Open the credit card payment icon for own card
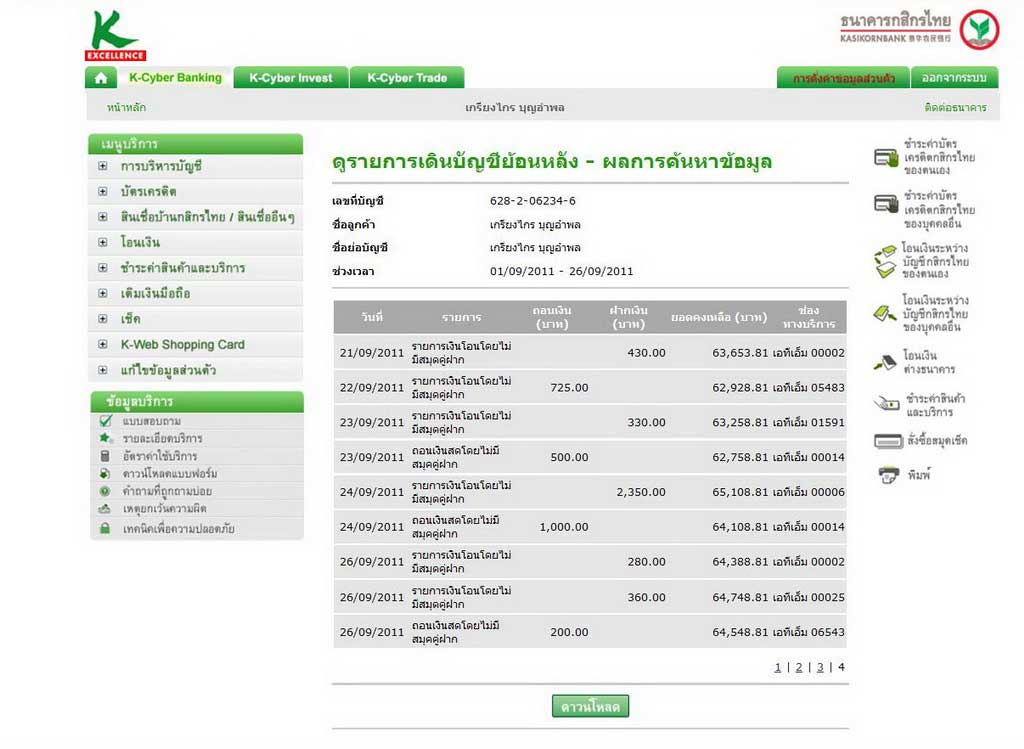 click(x=886, y=157)
